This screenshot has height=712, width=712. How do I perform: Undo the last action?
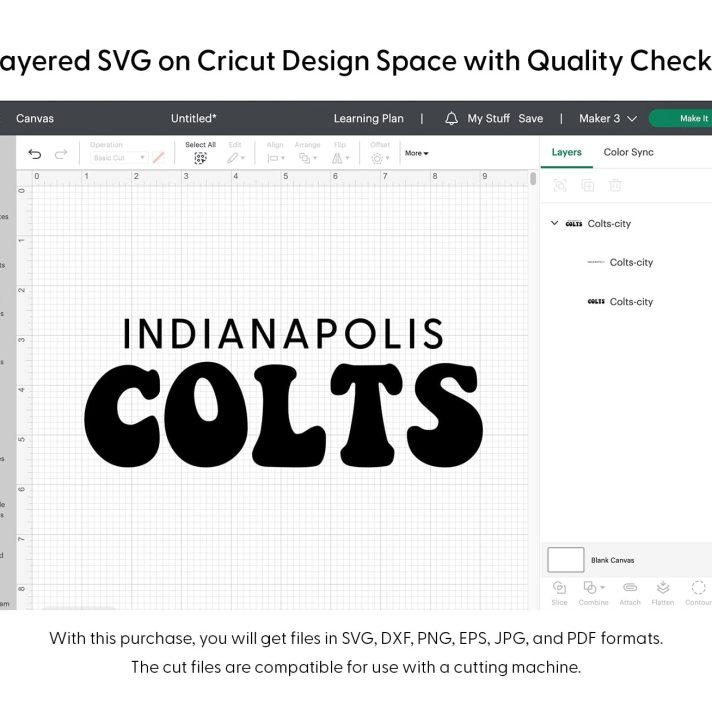tap(35, 154)
